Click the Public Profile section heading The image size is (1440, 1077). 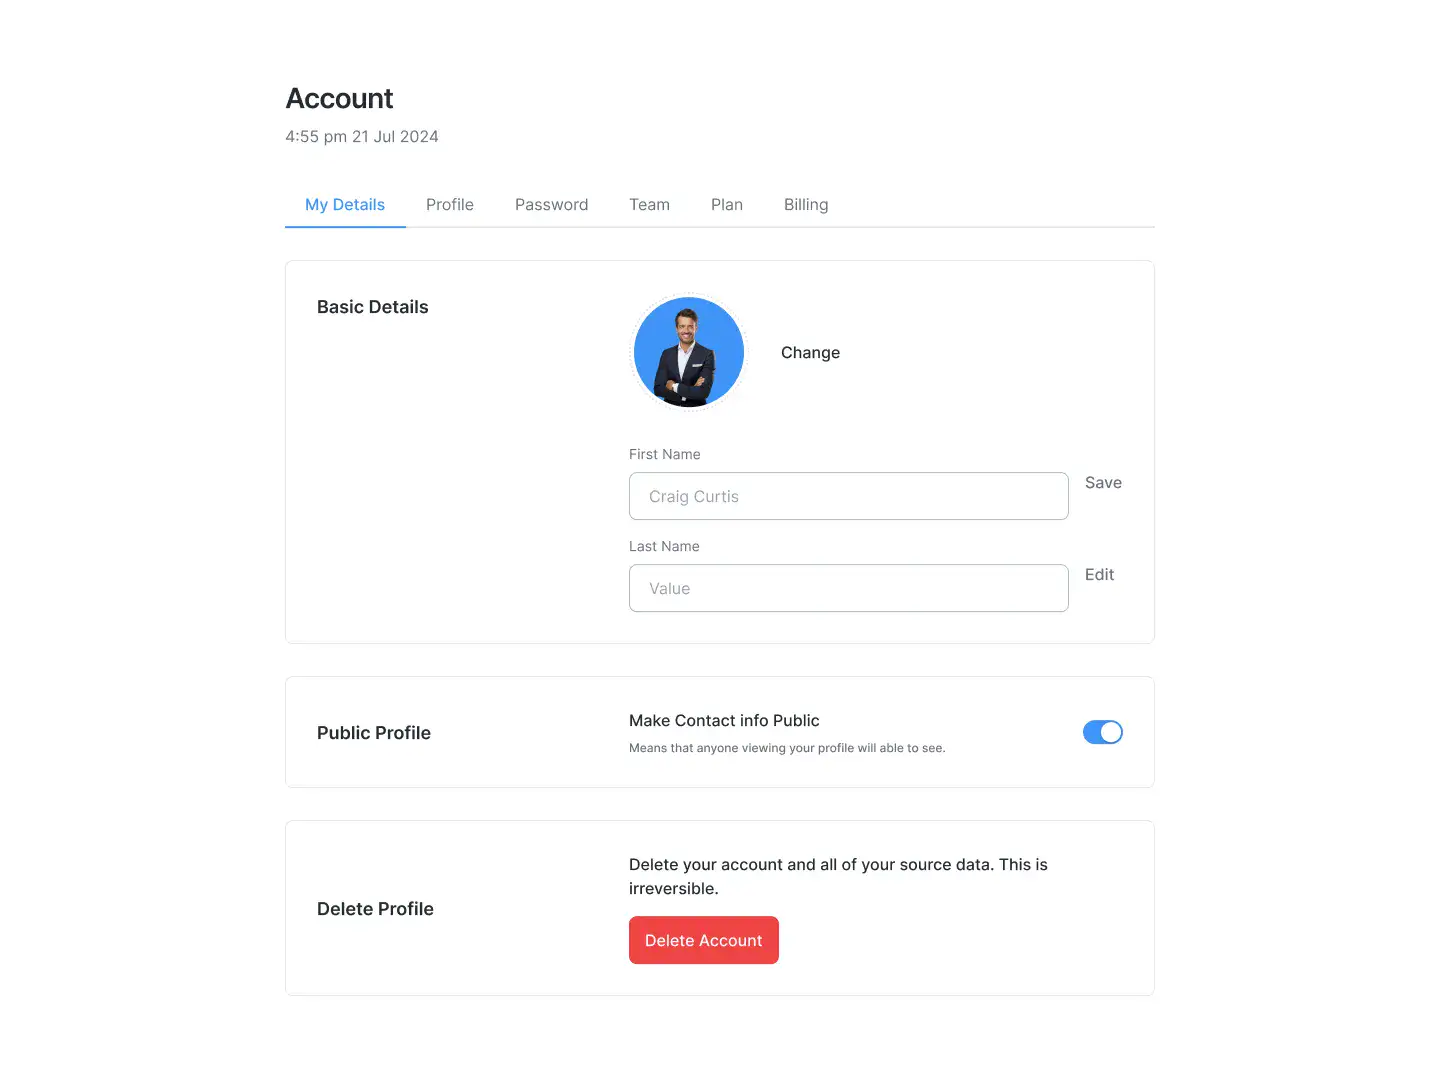click(374, 733)
